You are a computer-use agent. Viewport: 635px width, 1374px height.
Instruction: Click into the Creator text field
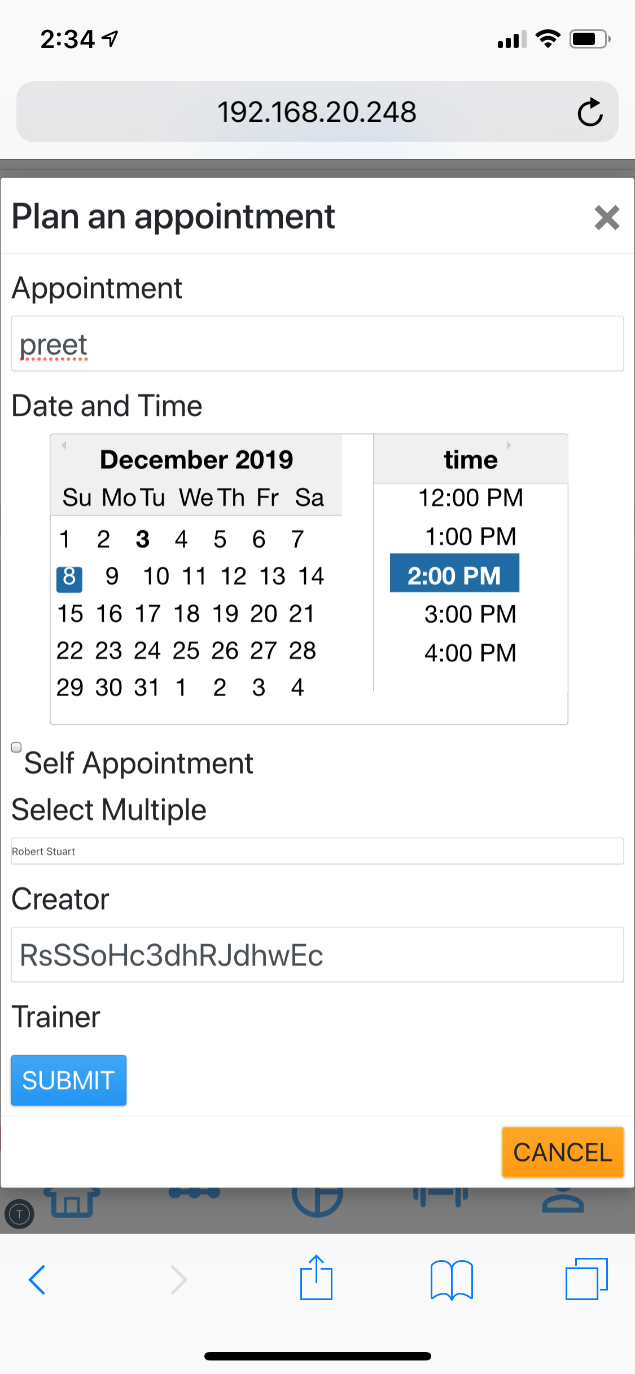click(317, 955)
